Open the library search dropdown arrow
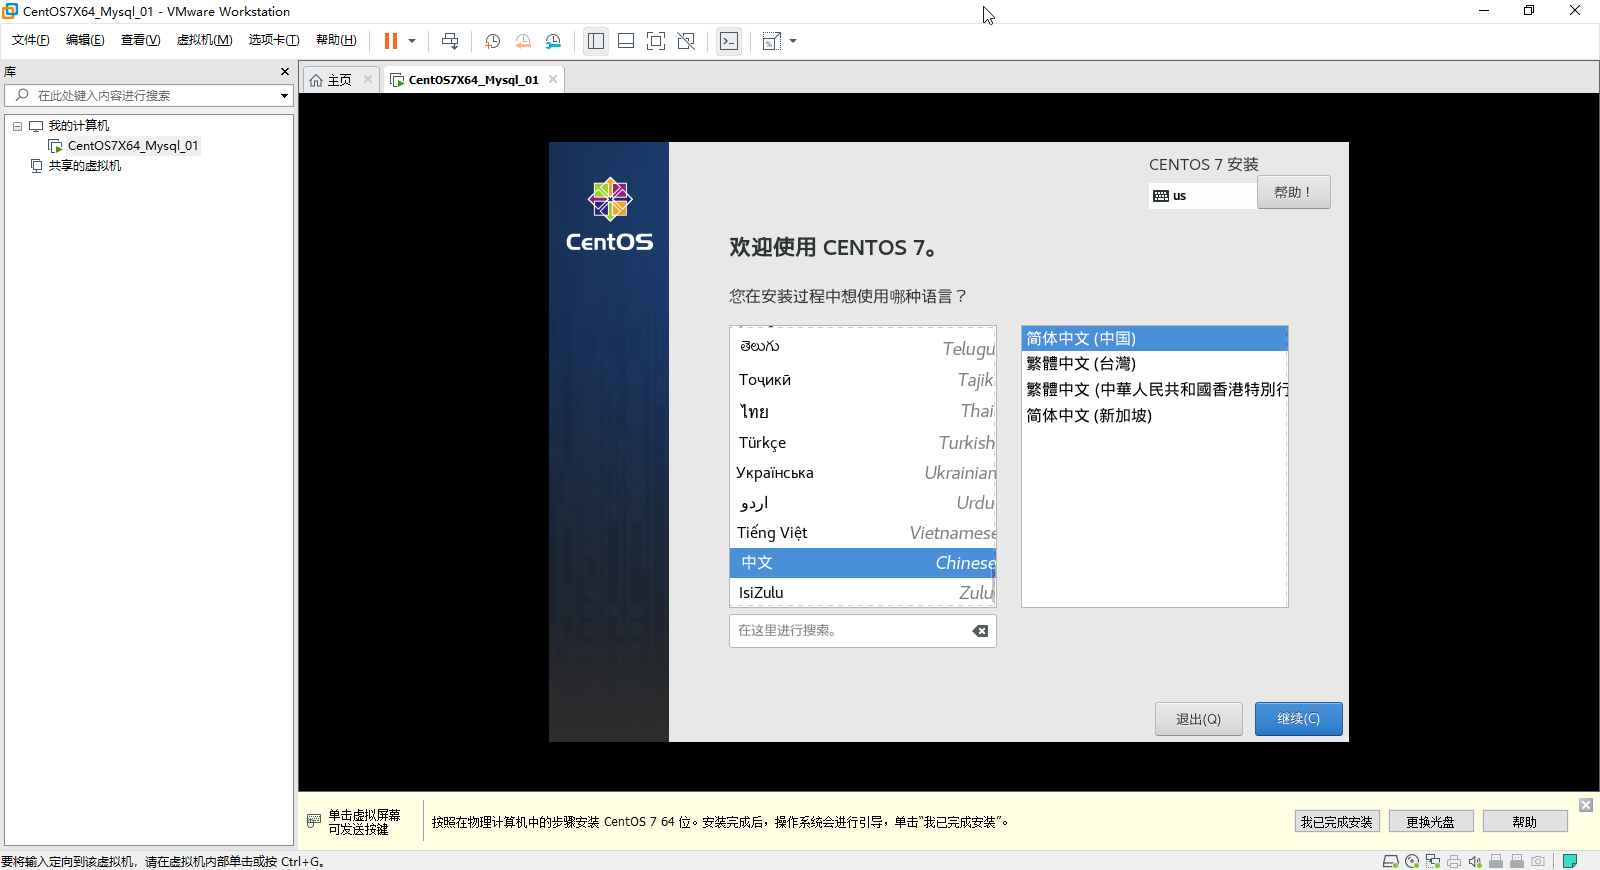This screenshot has height=870, width=1600. click(x=285, y=96)
